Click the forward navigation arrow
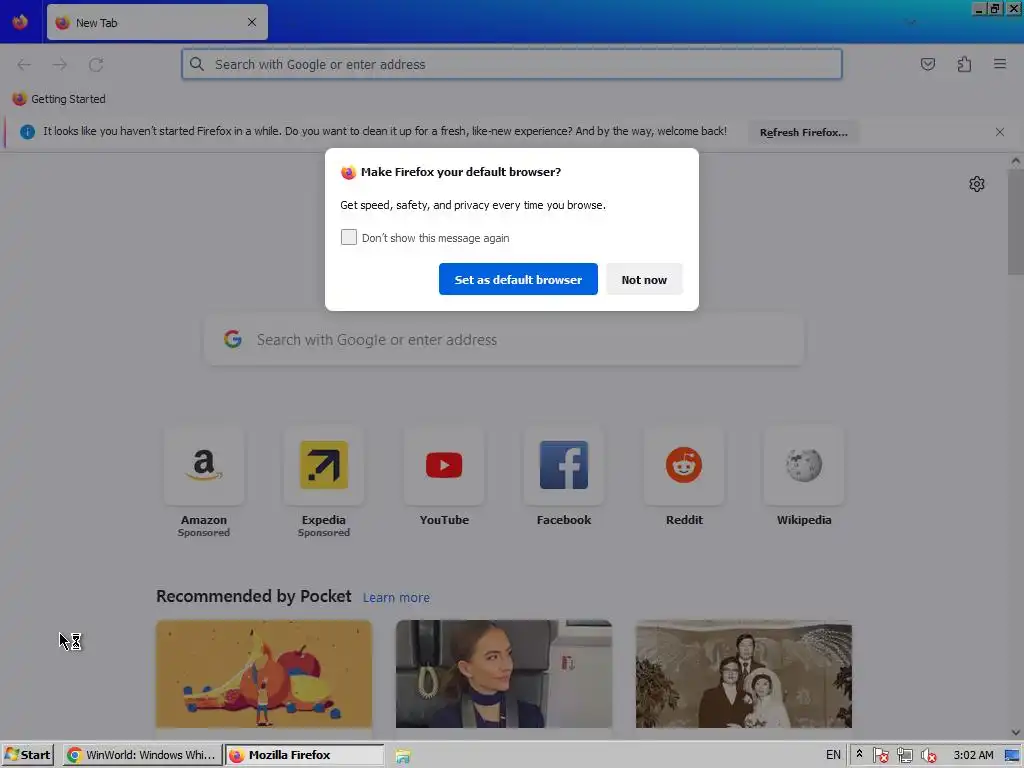 pos(60,65)
